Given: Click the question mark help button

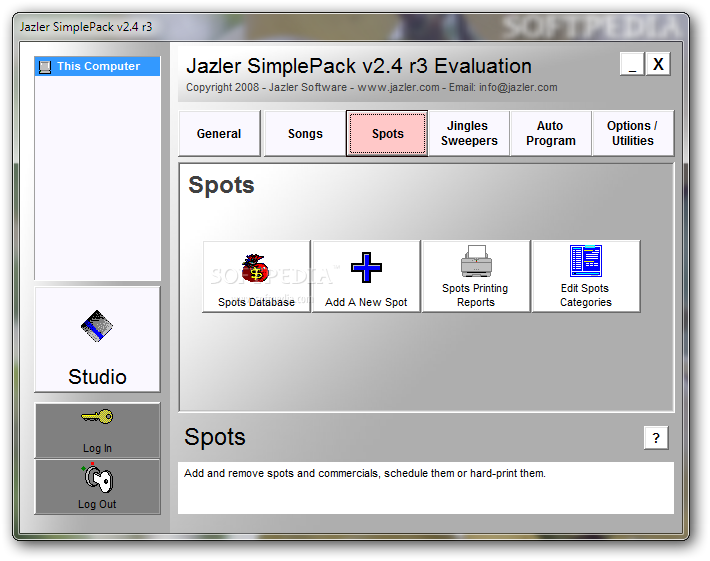Looking at the screenshot, I should 656,438.
